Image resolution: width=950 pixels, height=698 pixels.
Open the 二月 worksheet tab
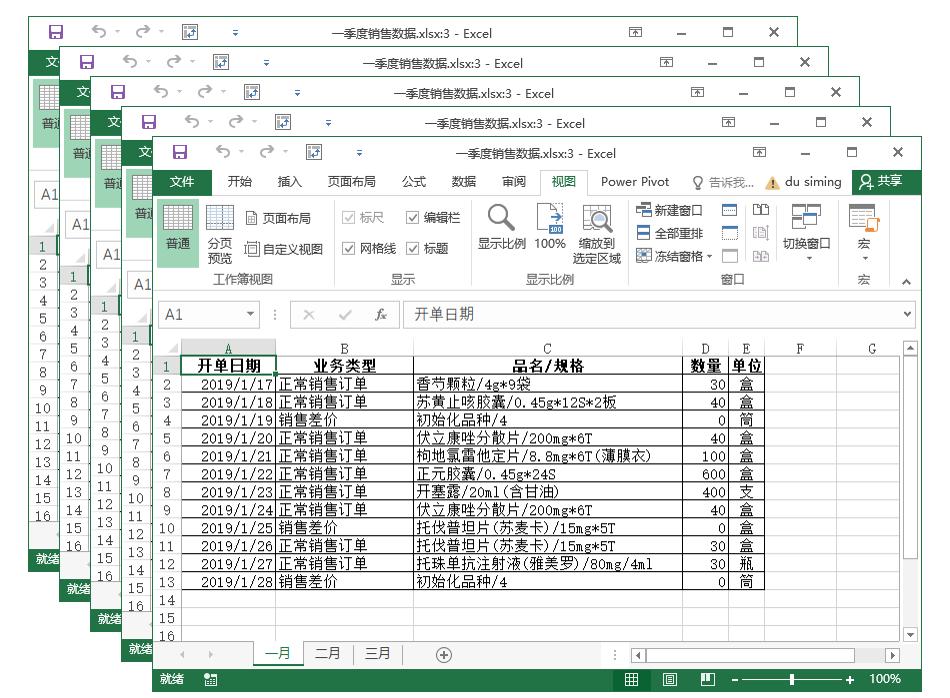(328, 652)
